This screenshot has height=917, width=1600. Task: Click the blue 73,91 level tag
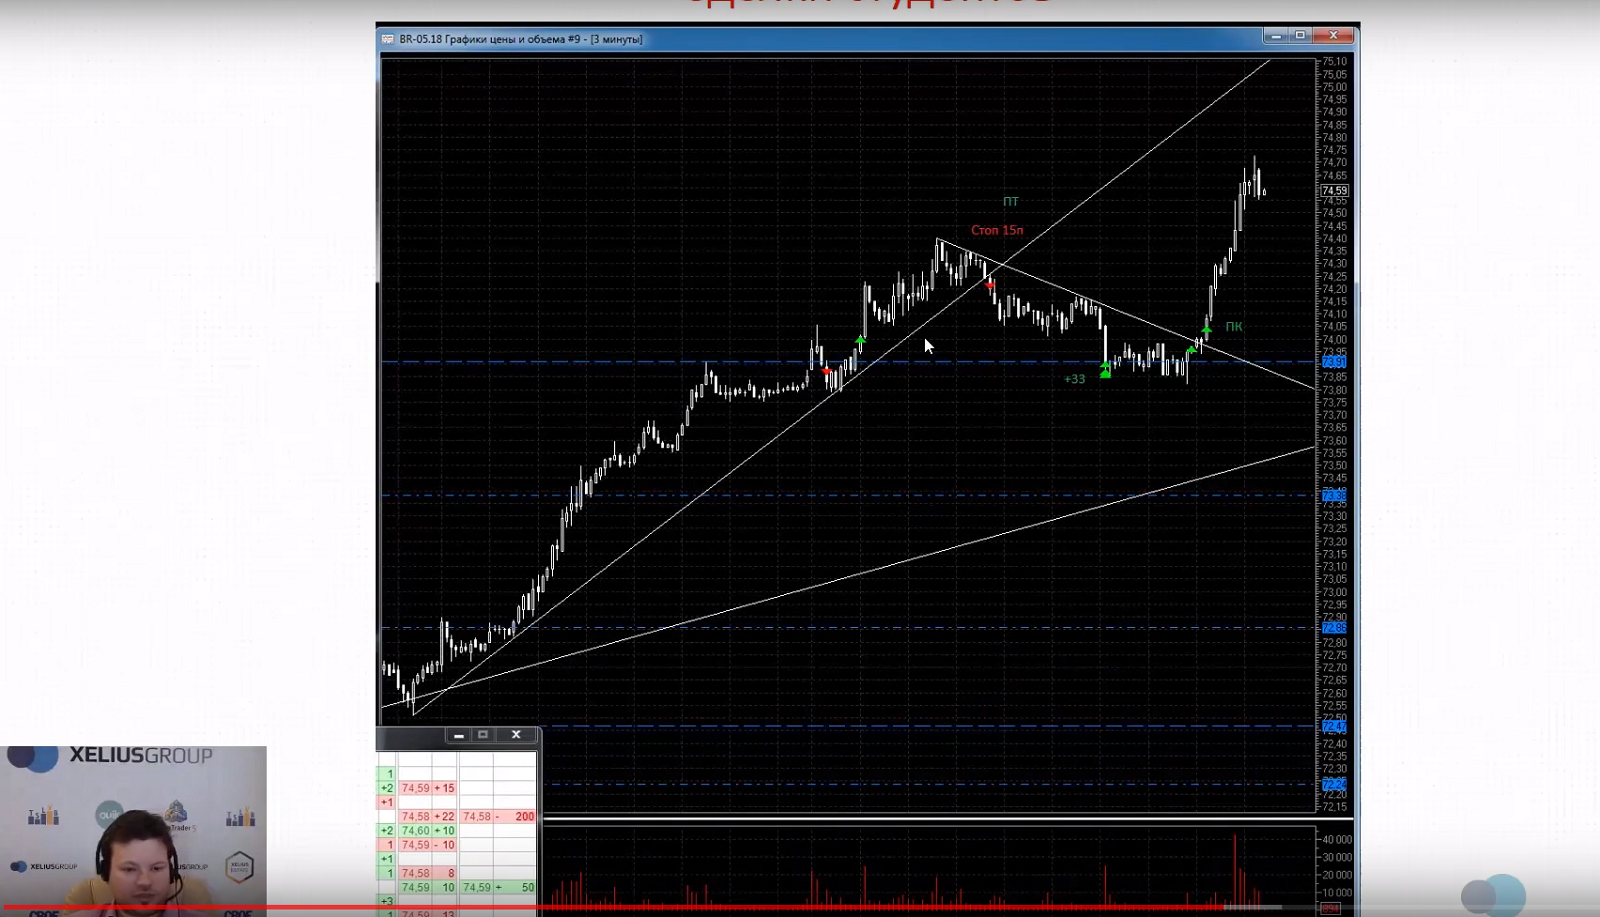click(1335, 362)
